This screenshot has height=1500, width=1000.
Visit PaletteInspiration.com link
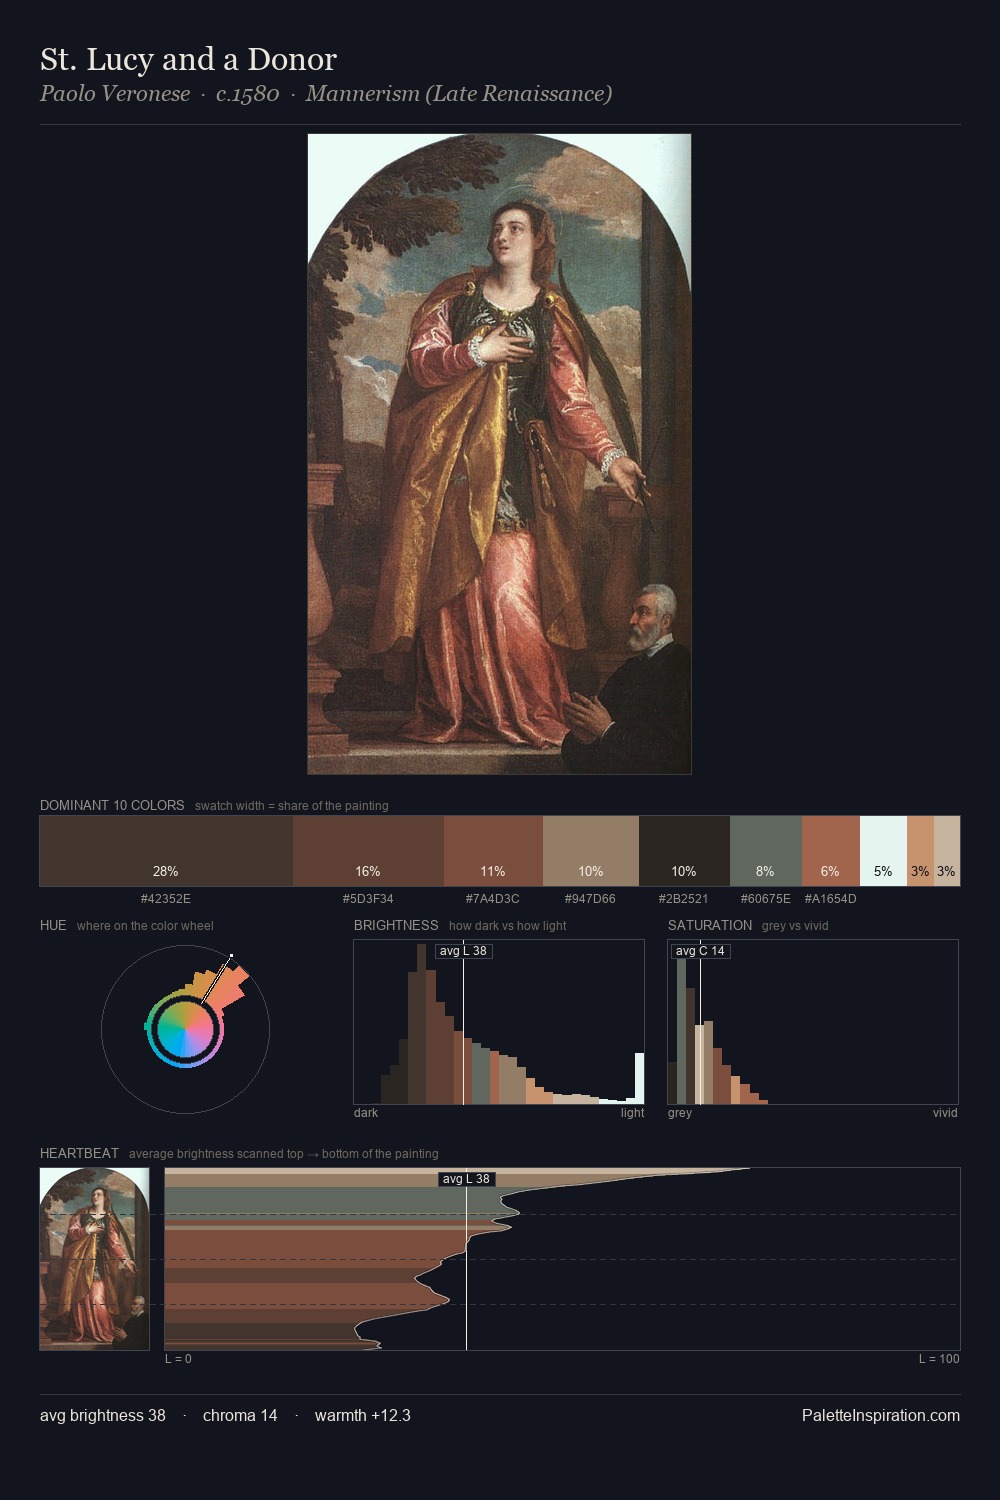coord(881,1415)
